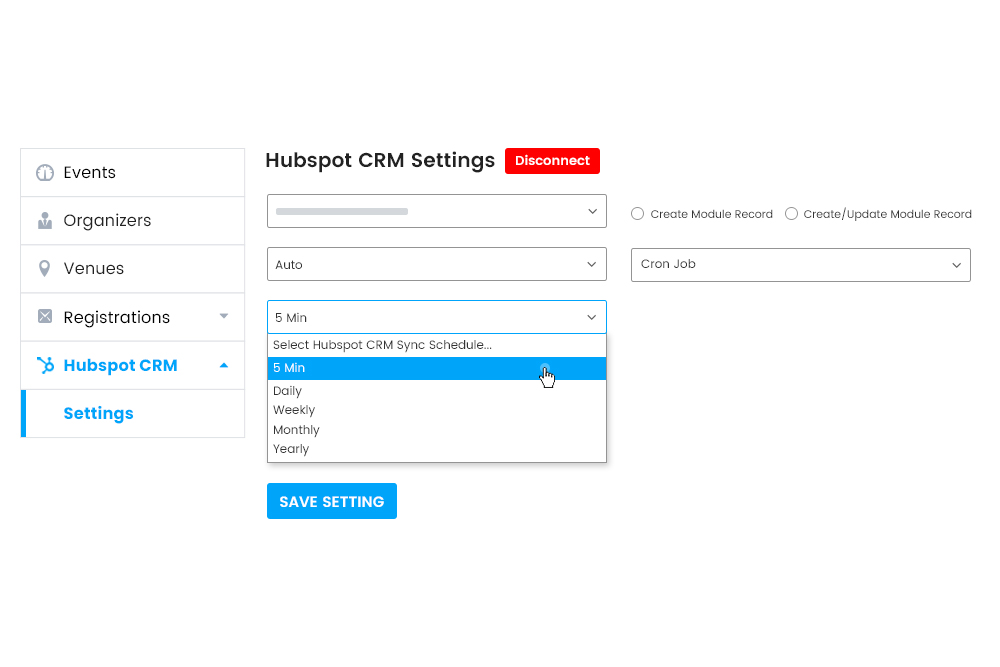
Task: Click the Events dashboard gauge icon
Action: (44, 172)
